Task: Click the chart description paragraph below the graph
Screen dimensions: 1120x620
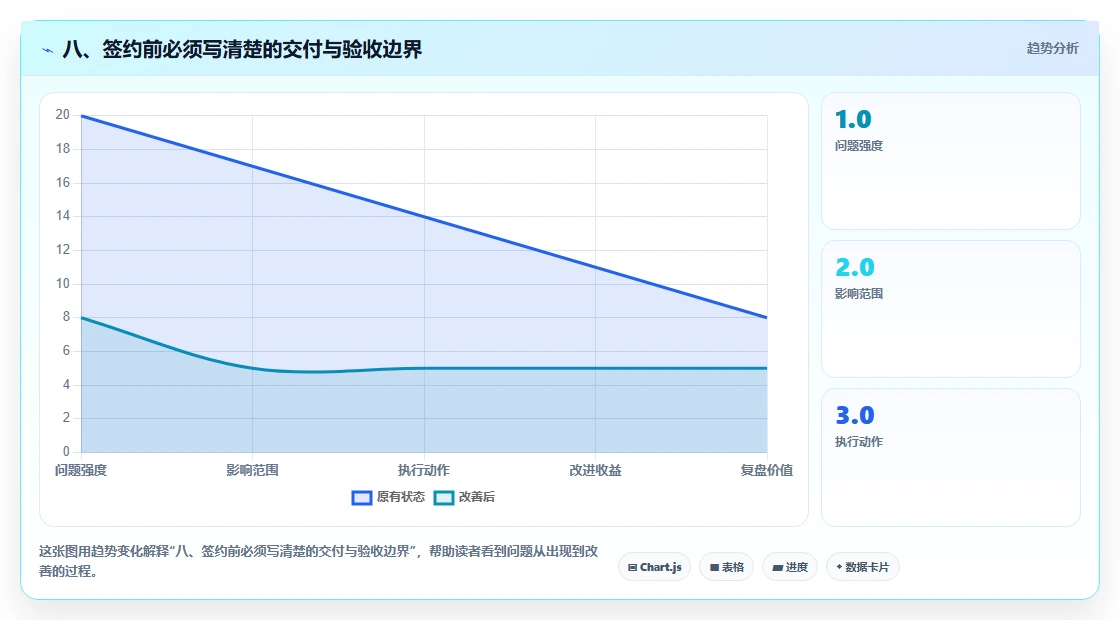Action: click(319, 561)
